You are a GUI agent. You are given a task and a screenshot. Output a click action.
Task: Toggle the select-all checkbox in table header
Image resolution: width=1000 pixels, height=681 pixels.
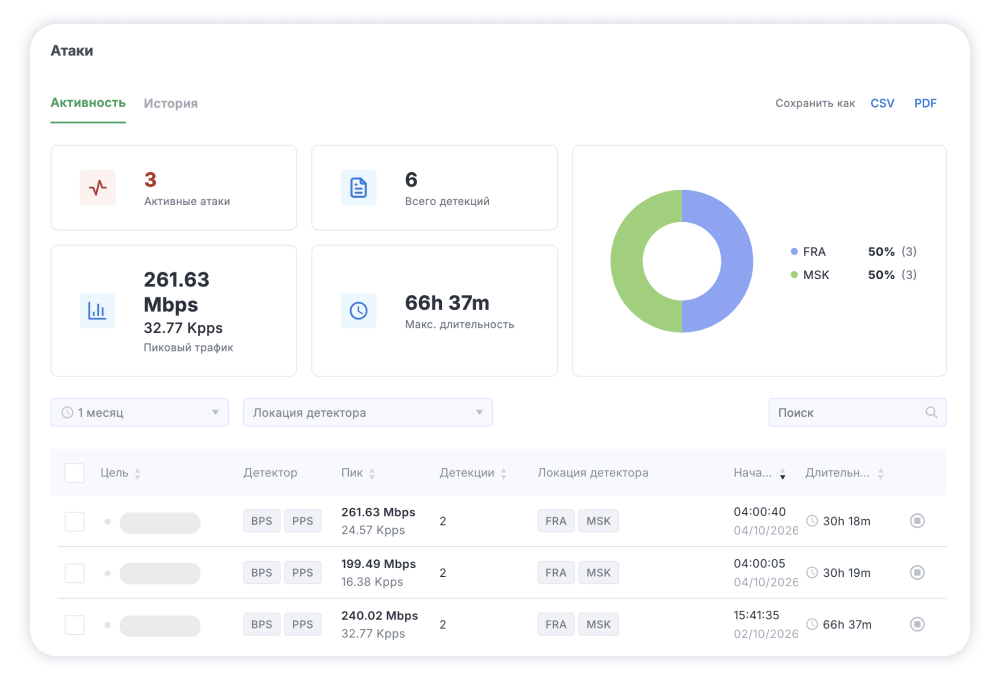tap(75, 473)
